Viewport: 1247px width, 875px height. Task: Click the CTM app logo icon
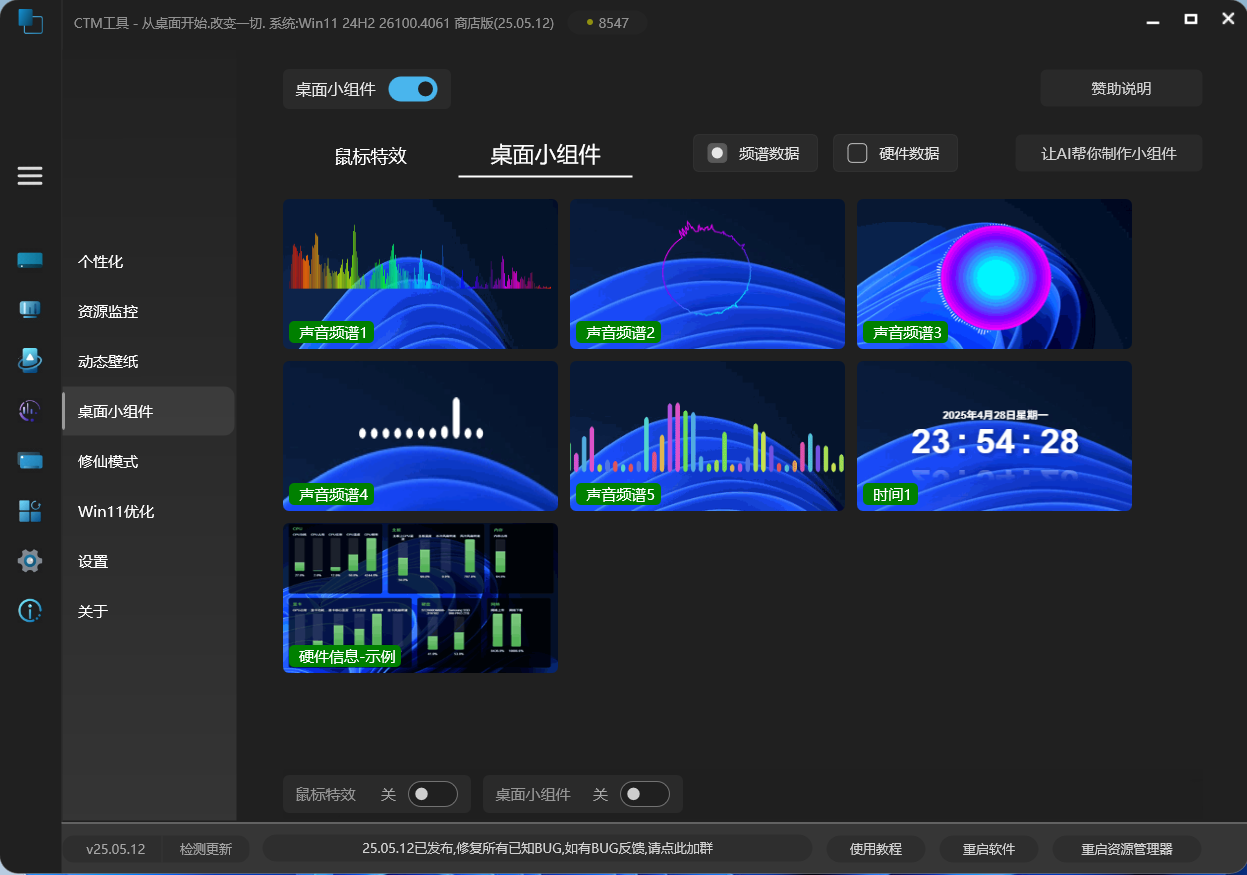pyautogui.click(x=31, y=21)
